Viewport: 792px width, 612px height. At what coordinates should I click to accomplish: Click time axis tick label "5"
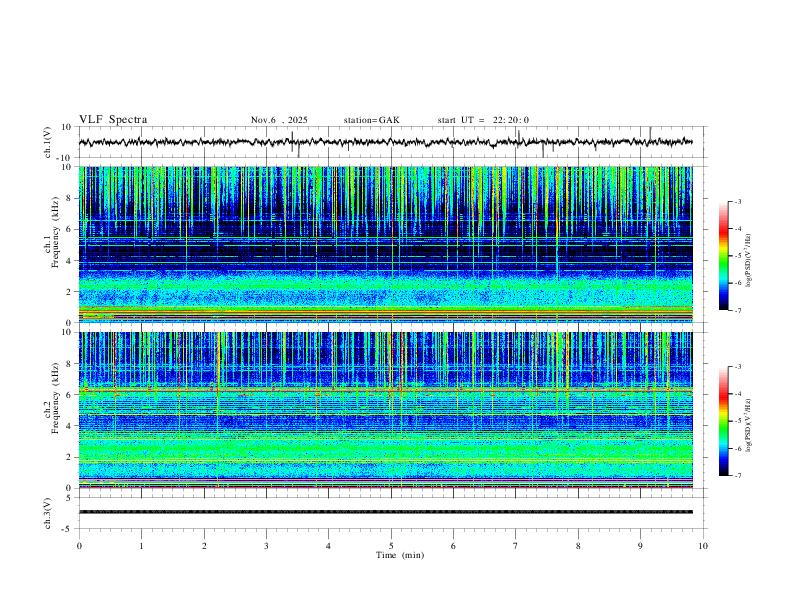(391, 546)
